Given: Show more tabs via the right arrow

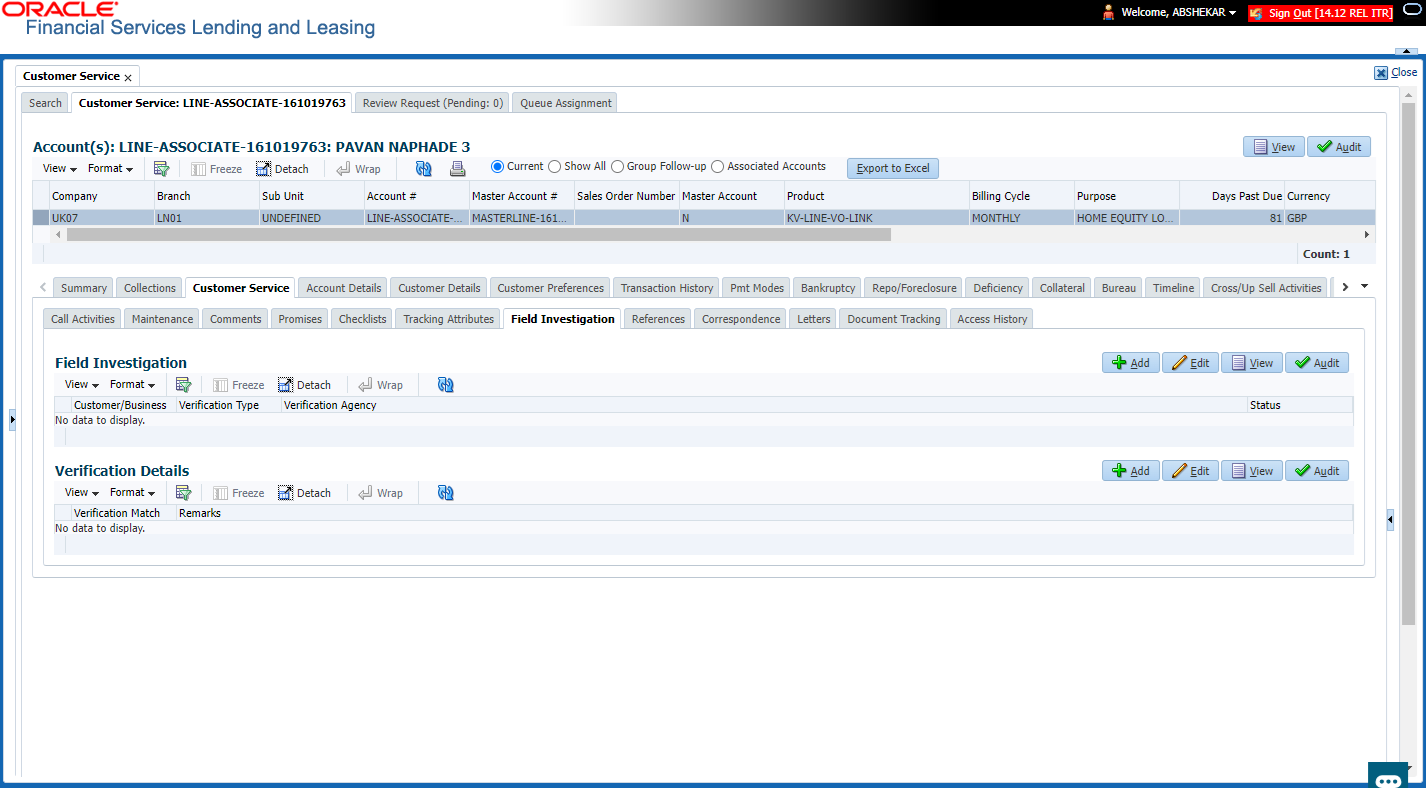Looking at the screenshot, I should pyautogui.click(x=1345, y=287).
